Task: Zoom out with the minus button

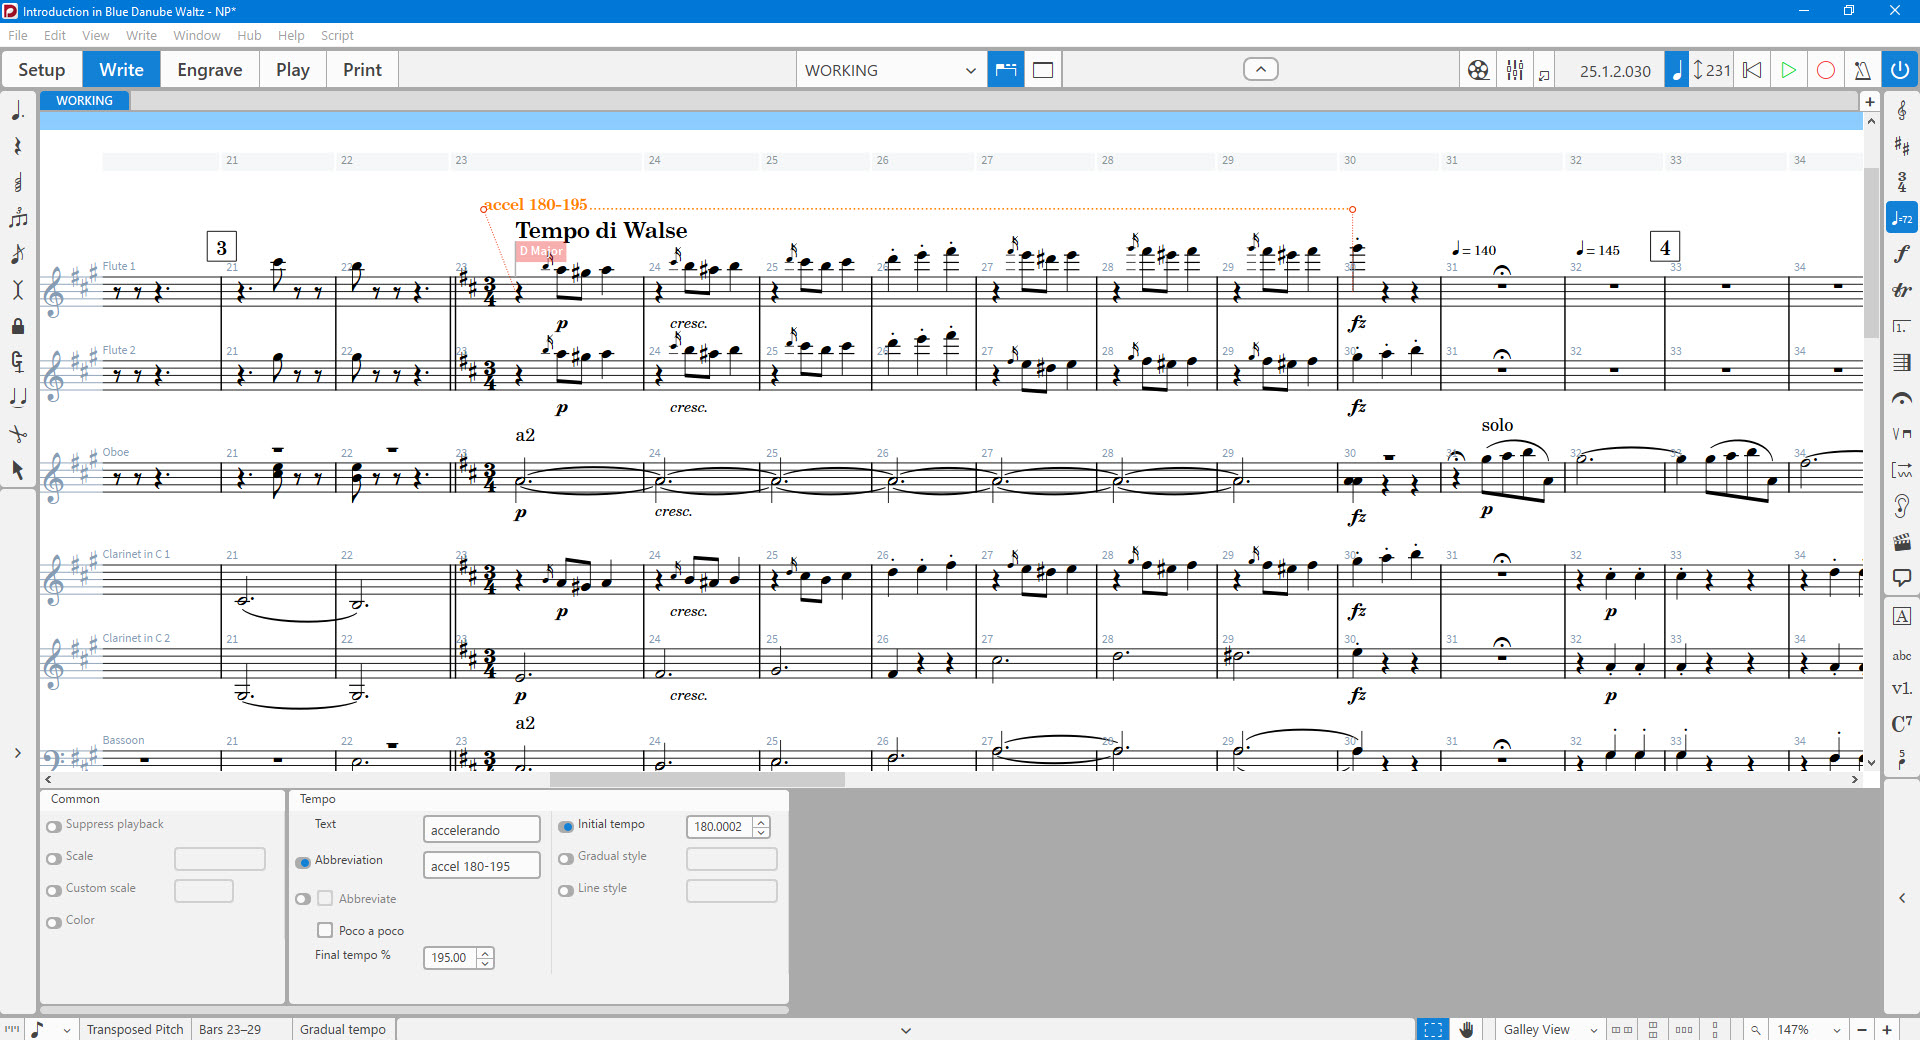Action: pos(1862,1029)
